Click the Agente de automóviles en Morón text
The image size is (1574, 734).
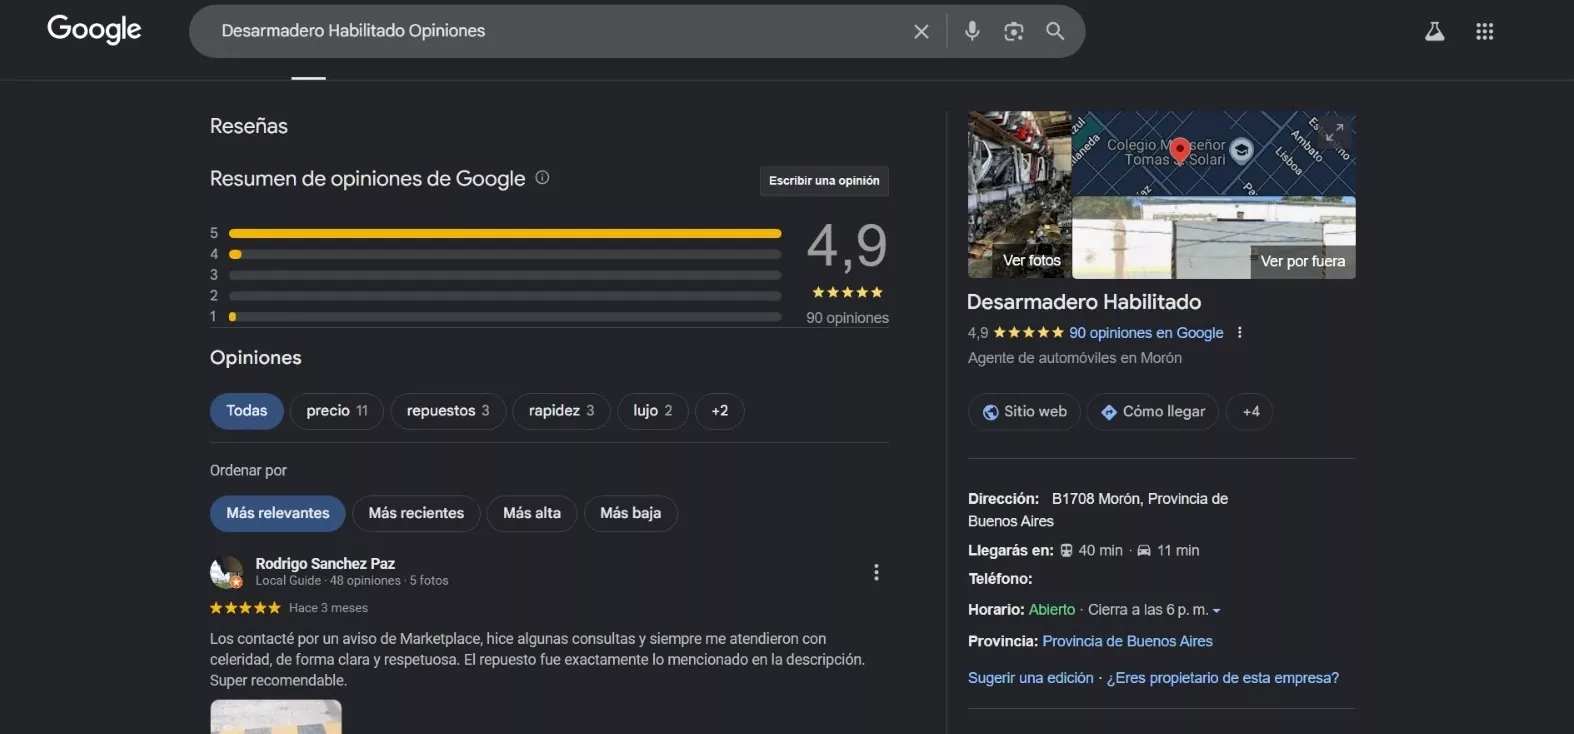pyautogui.click(x=1075, y=358)
